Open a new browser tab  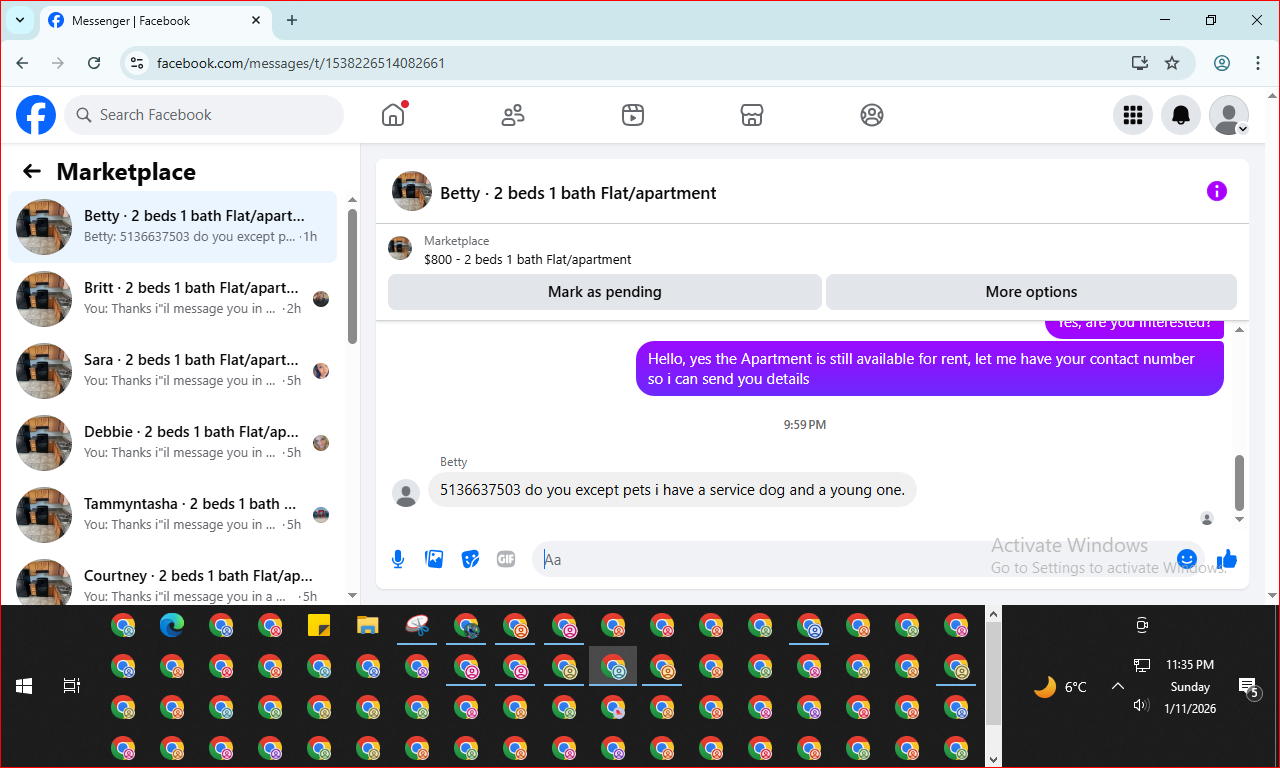click(292, 20)
